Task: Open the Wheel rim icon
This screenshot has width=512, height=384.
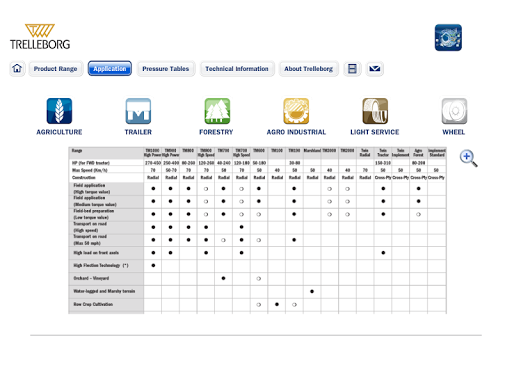Action: coord(454,111)
